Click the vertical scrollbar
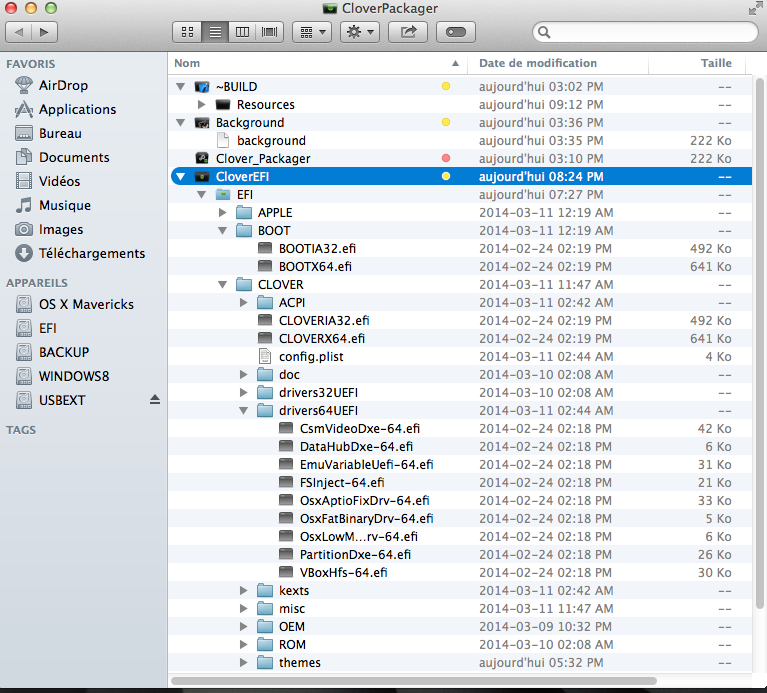Screen dimensions: 767x693 (x=760, y=342)
